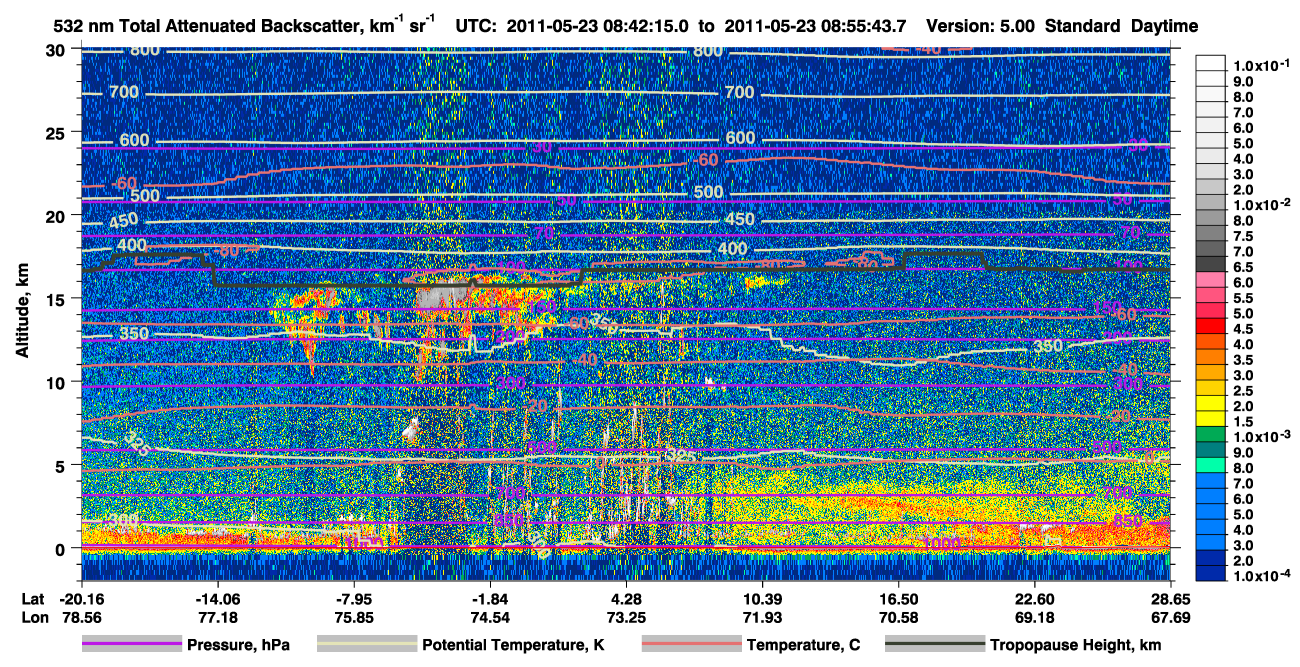Click the 'Lon' row label
Screen dimensions: 1300x667
[34, 617]
